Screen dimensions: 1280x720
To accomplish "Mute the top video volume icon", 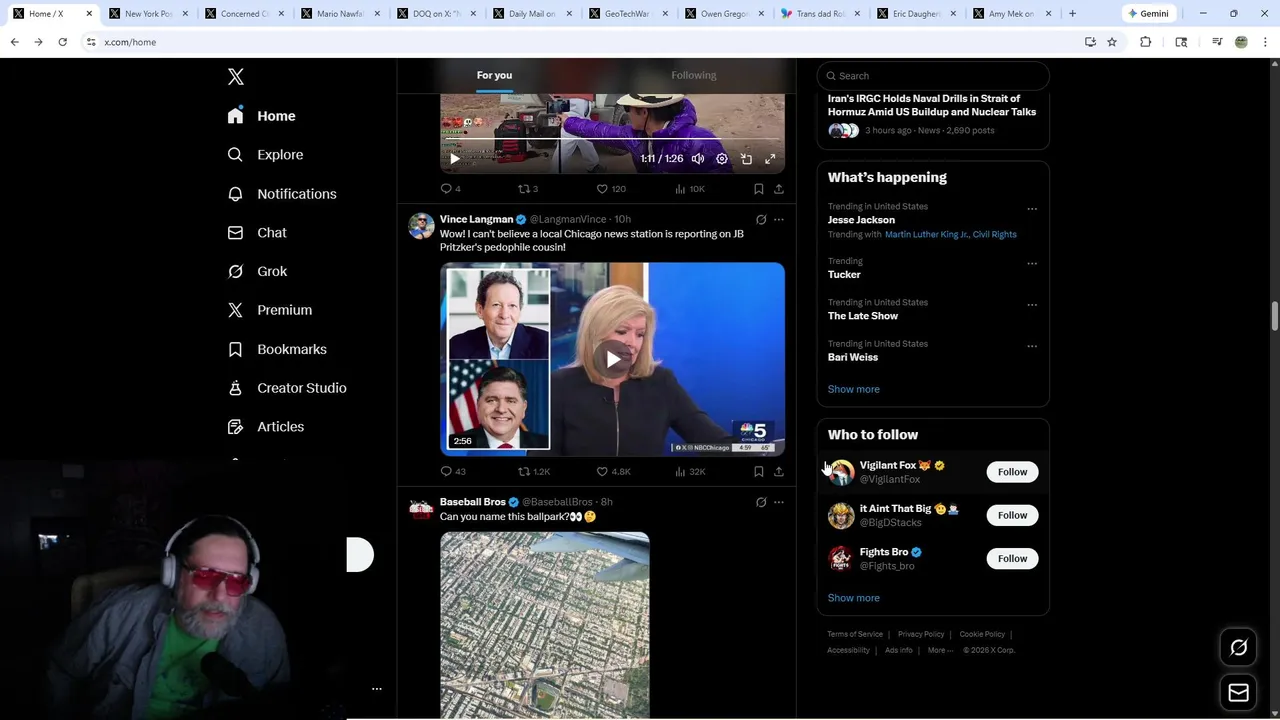I will tap(698, 159).
